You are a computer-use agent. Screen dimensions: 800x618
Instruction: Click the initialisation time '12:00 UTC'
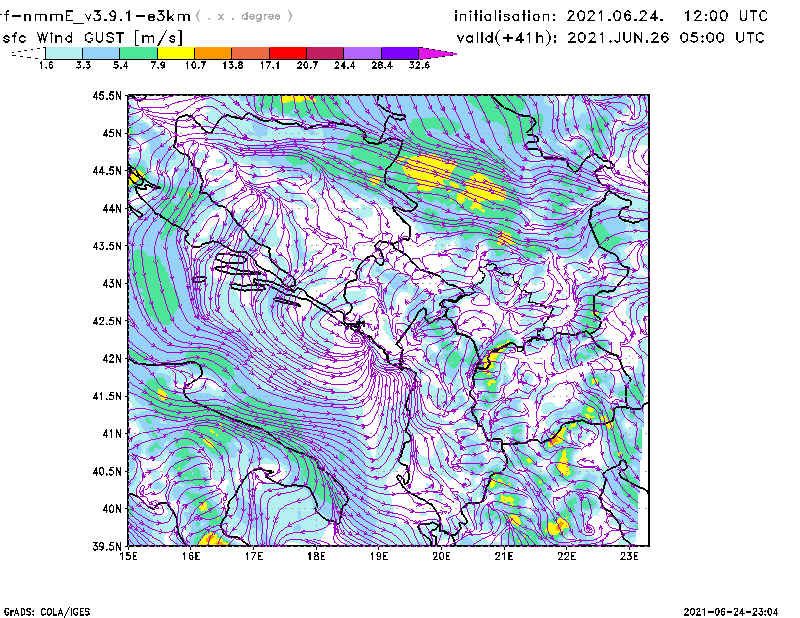tap(726, 16)
